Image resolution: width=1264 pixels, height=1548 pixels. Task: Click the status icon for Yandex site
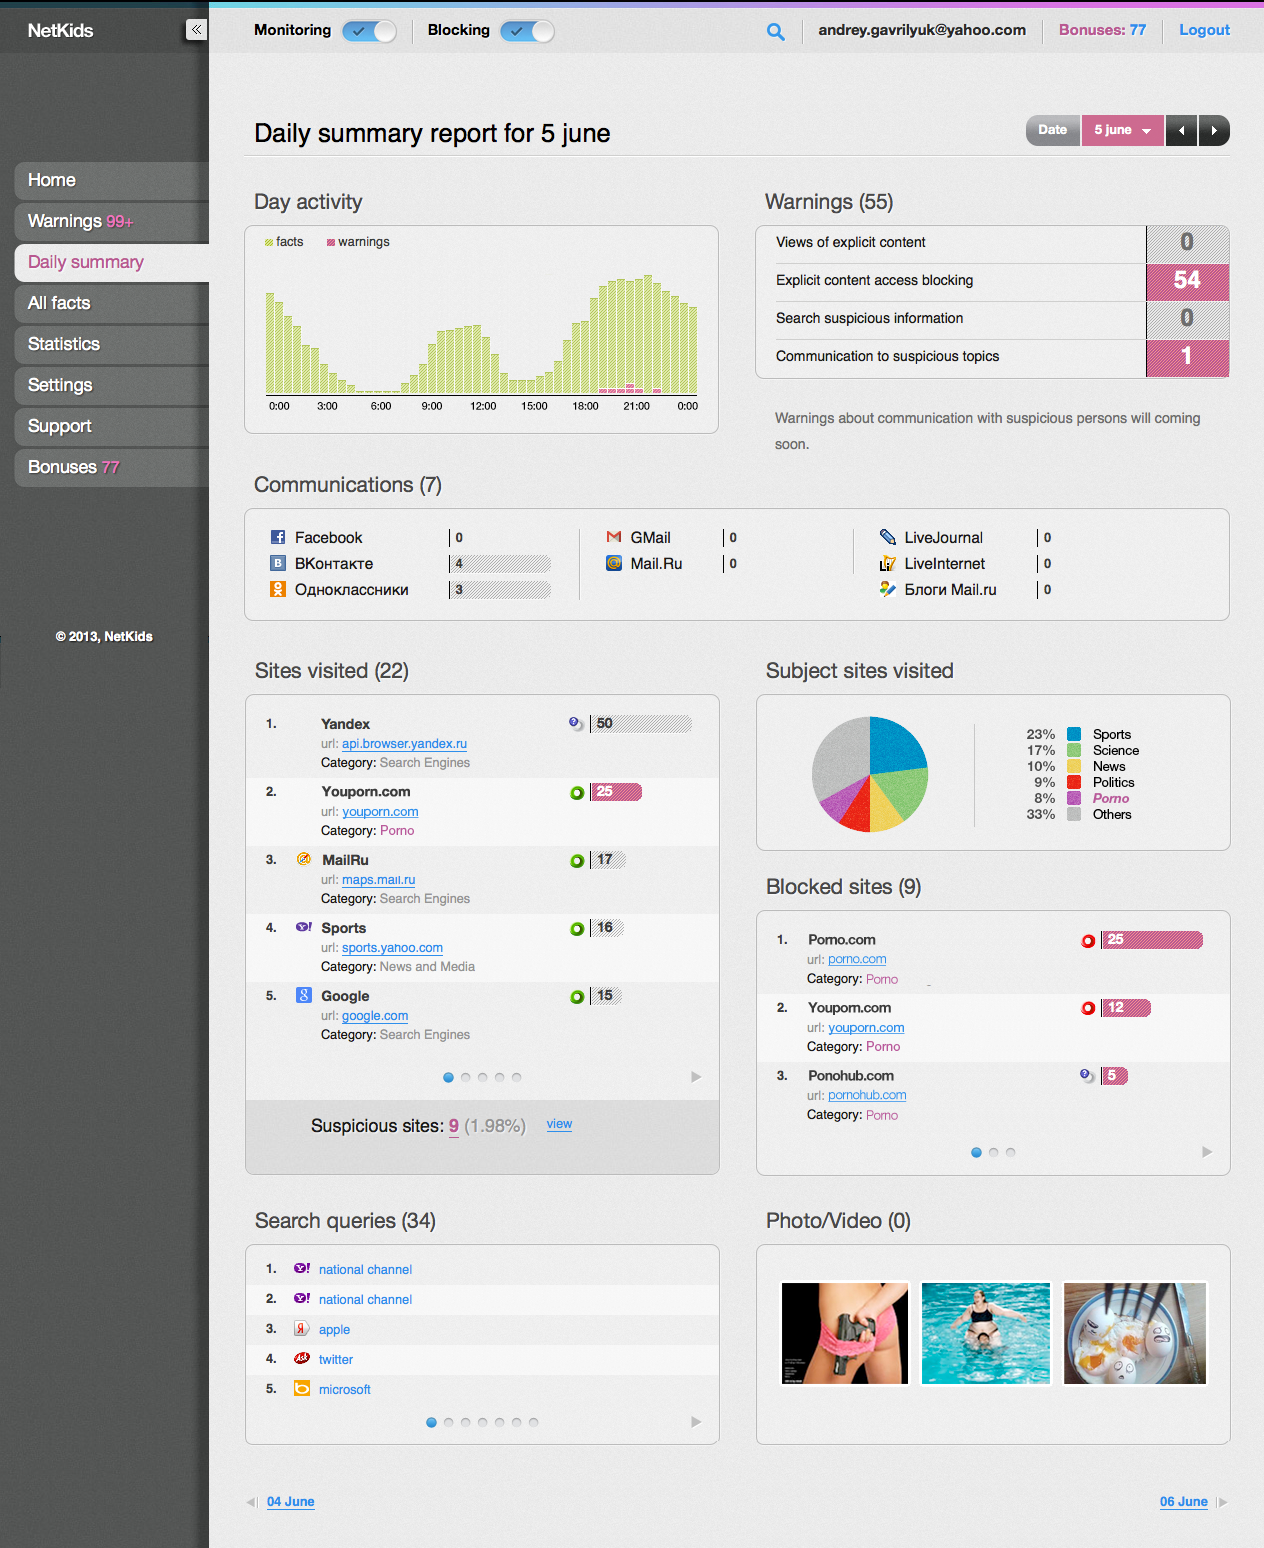576,723
